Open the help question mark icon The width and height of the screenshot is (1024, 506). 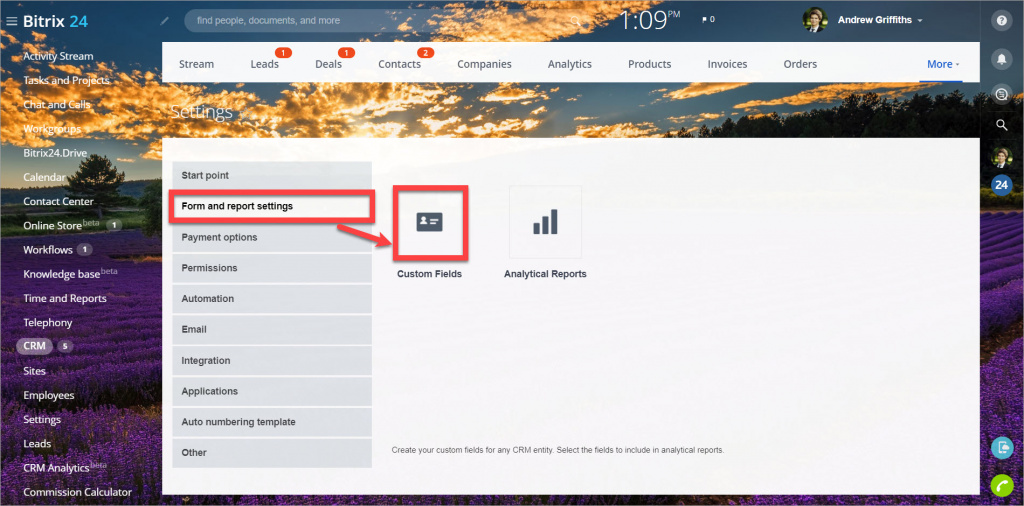(x=1001, y=20)
